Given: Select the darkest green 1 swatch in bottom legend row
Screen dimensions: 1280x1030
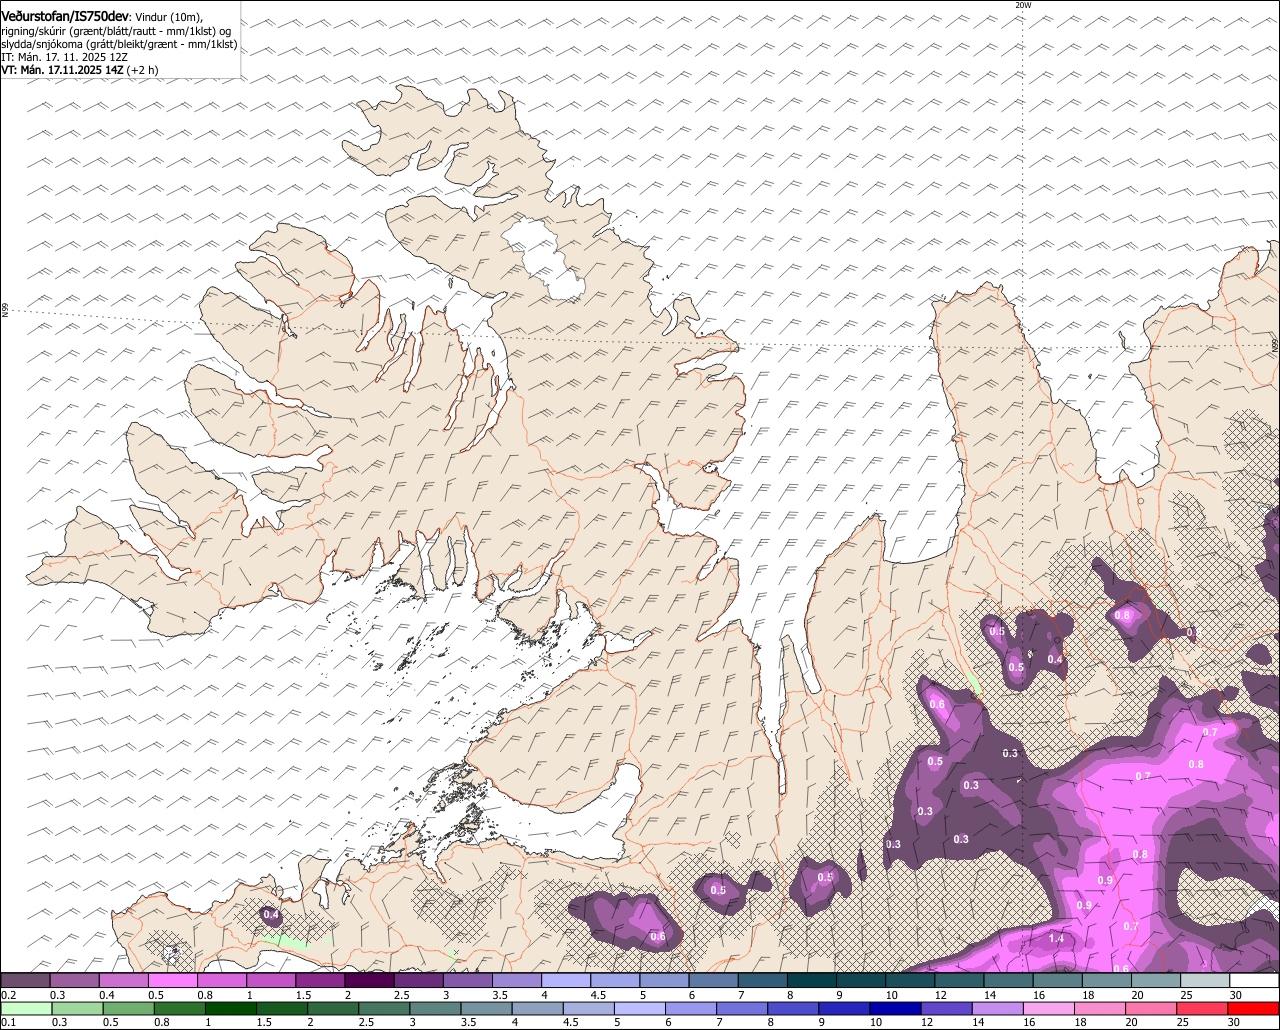Looking at the screenshot, I should [x=230, y=1008].
